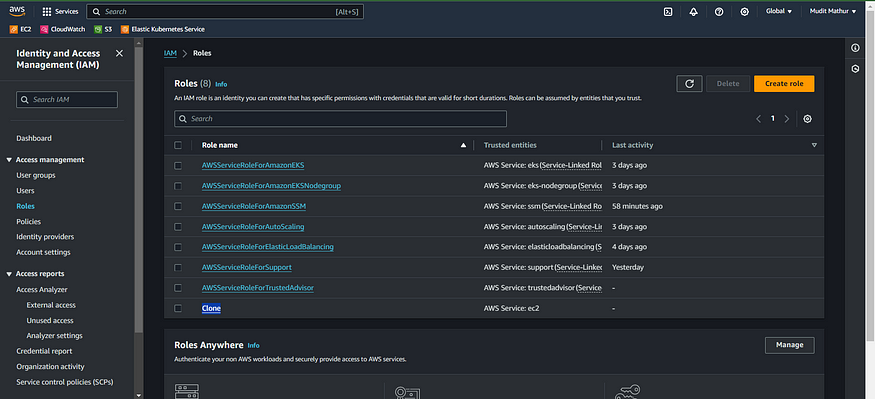
Task: Open the Elastic Kubernetes Service shortcut
Action: pos(163,29)
